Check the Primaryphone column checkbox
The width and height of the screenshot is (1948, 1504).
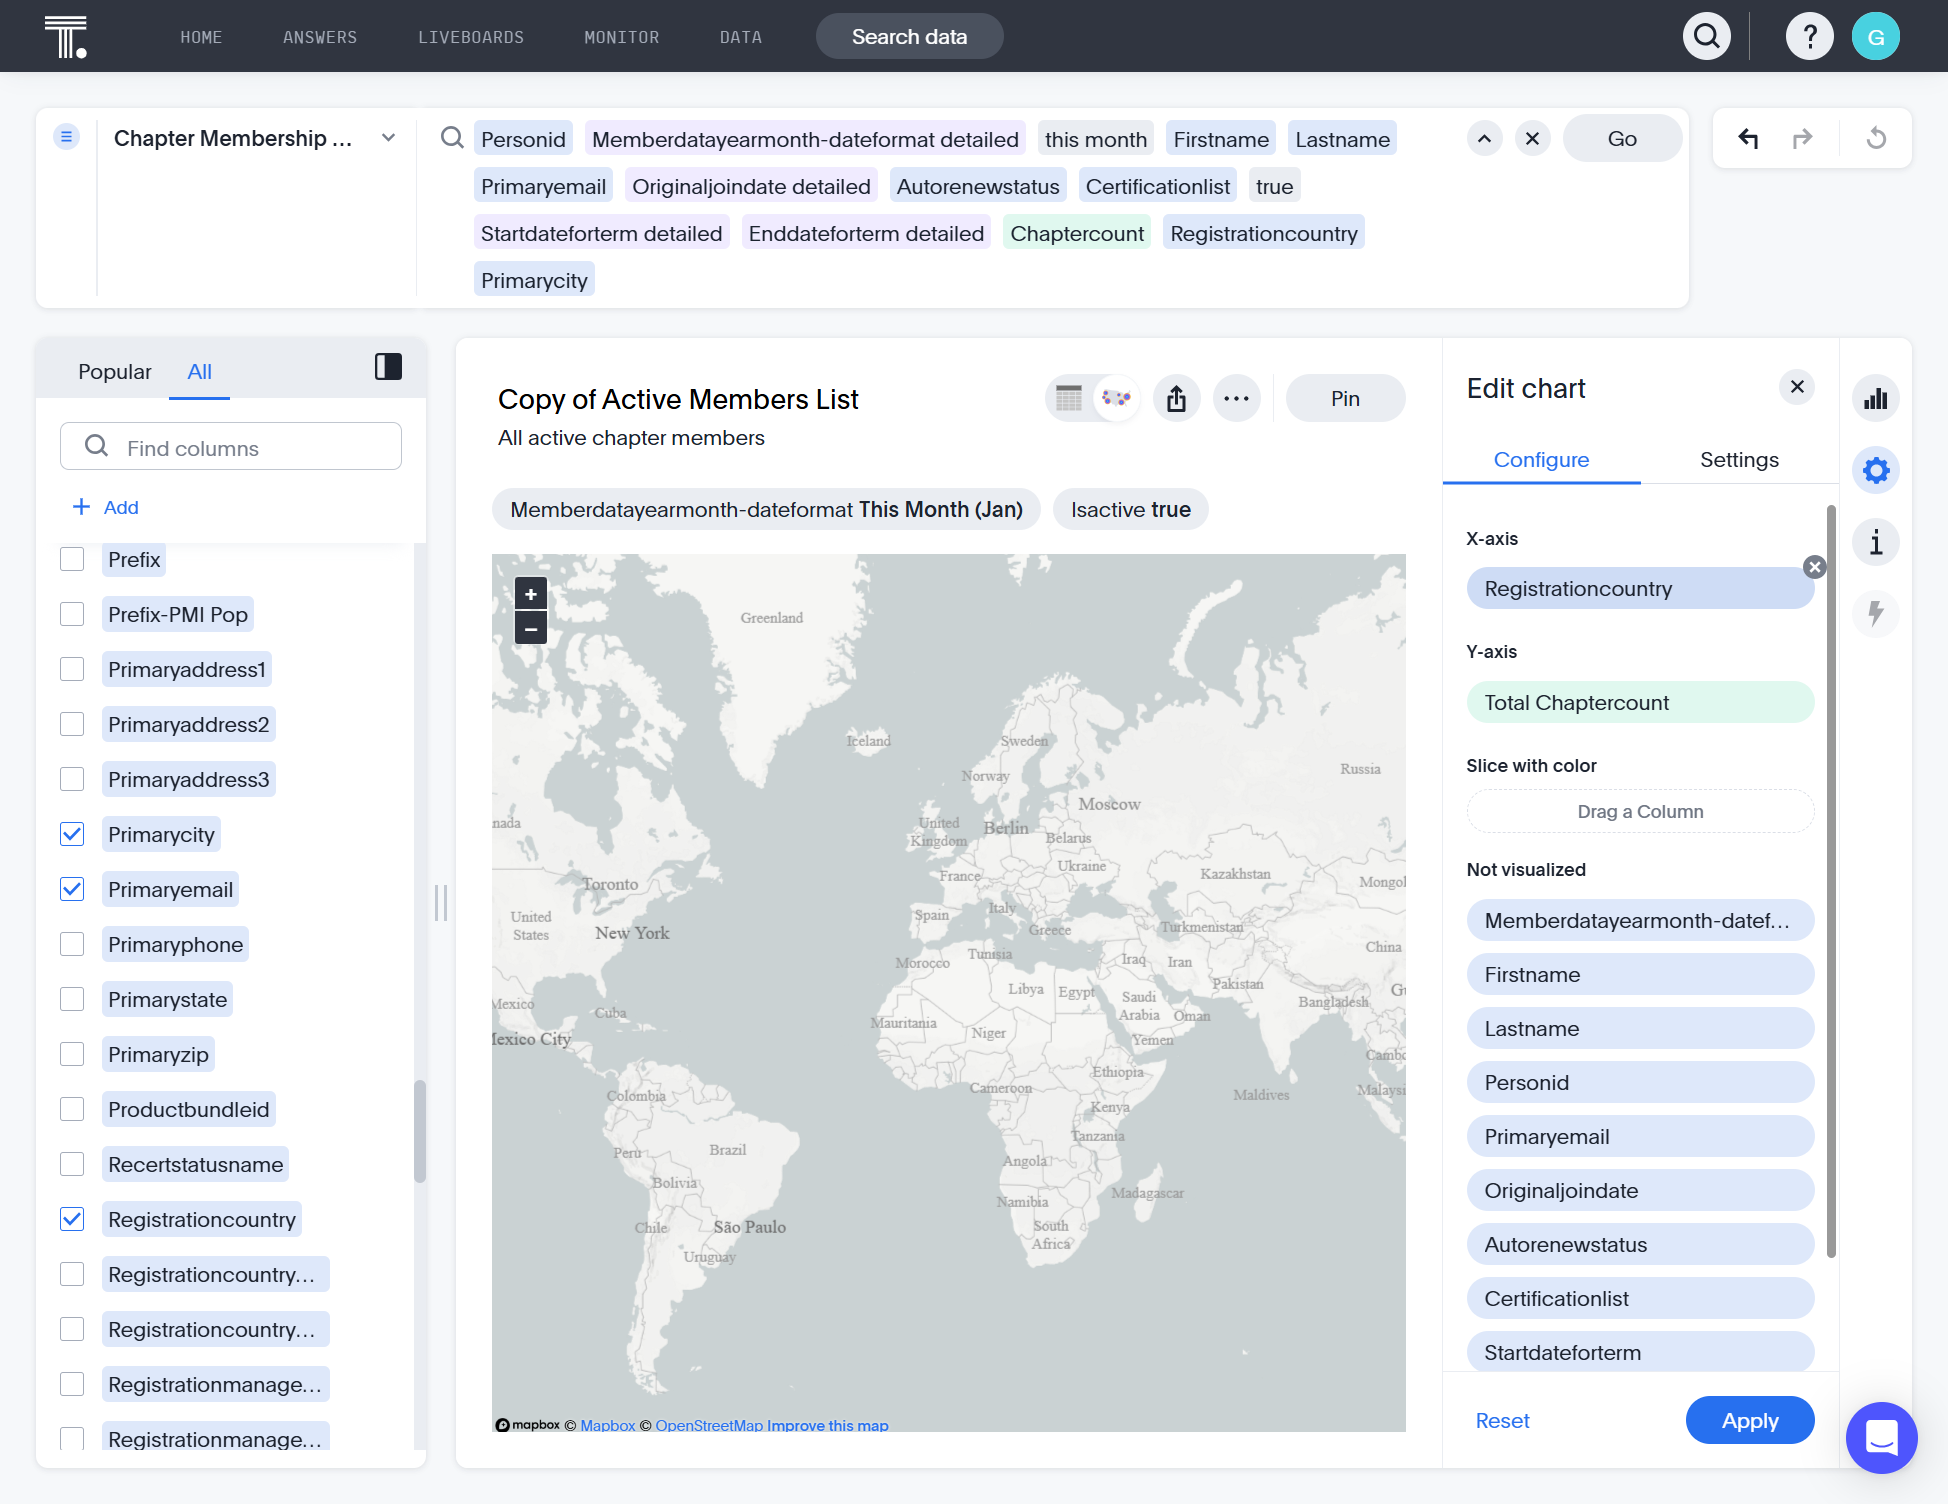(x=72, y=944)
